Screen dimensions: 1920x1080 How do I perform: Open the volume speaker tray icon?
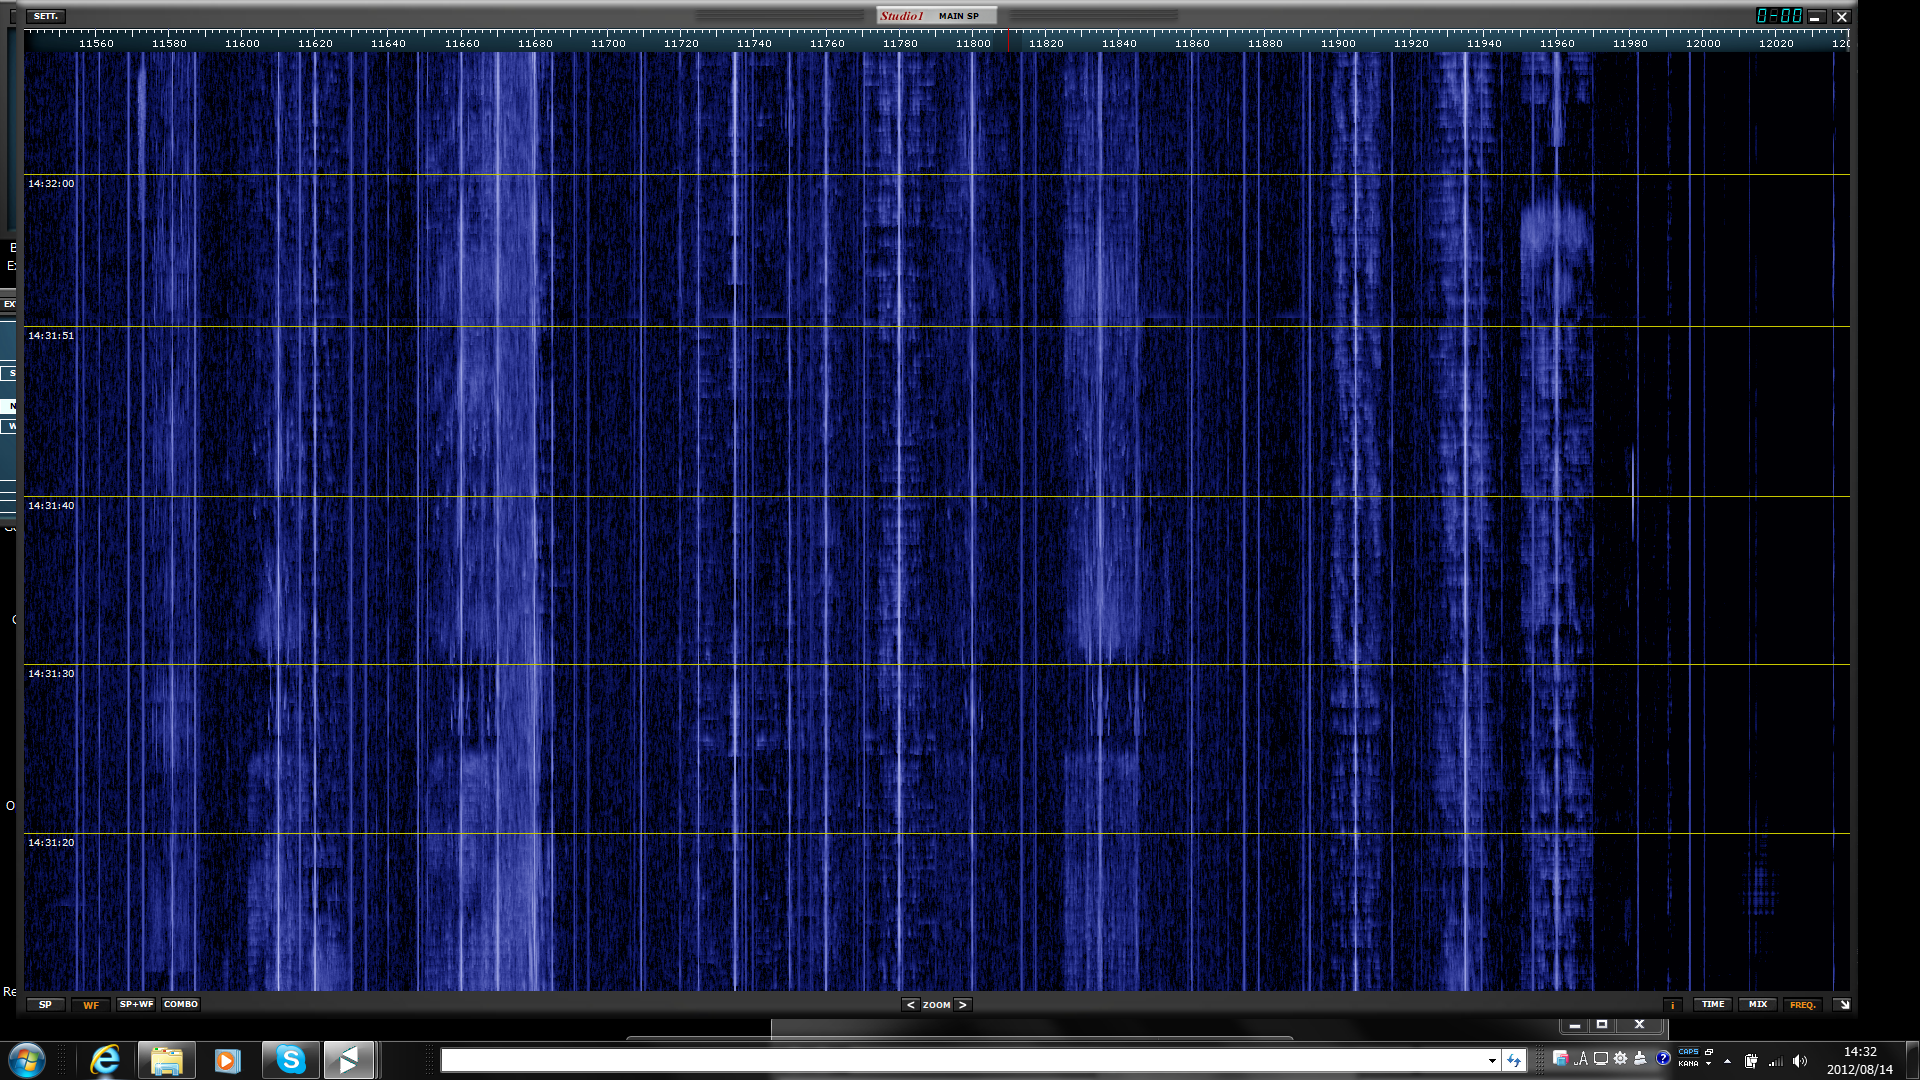(x=1800, y=1061)
